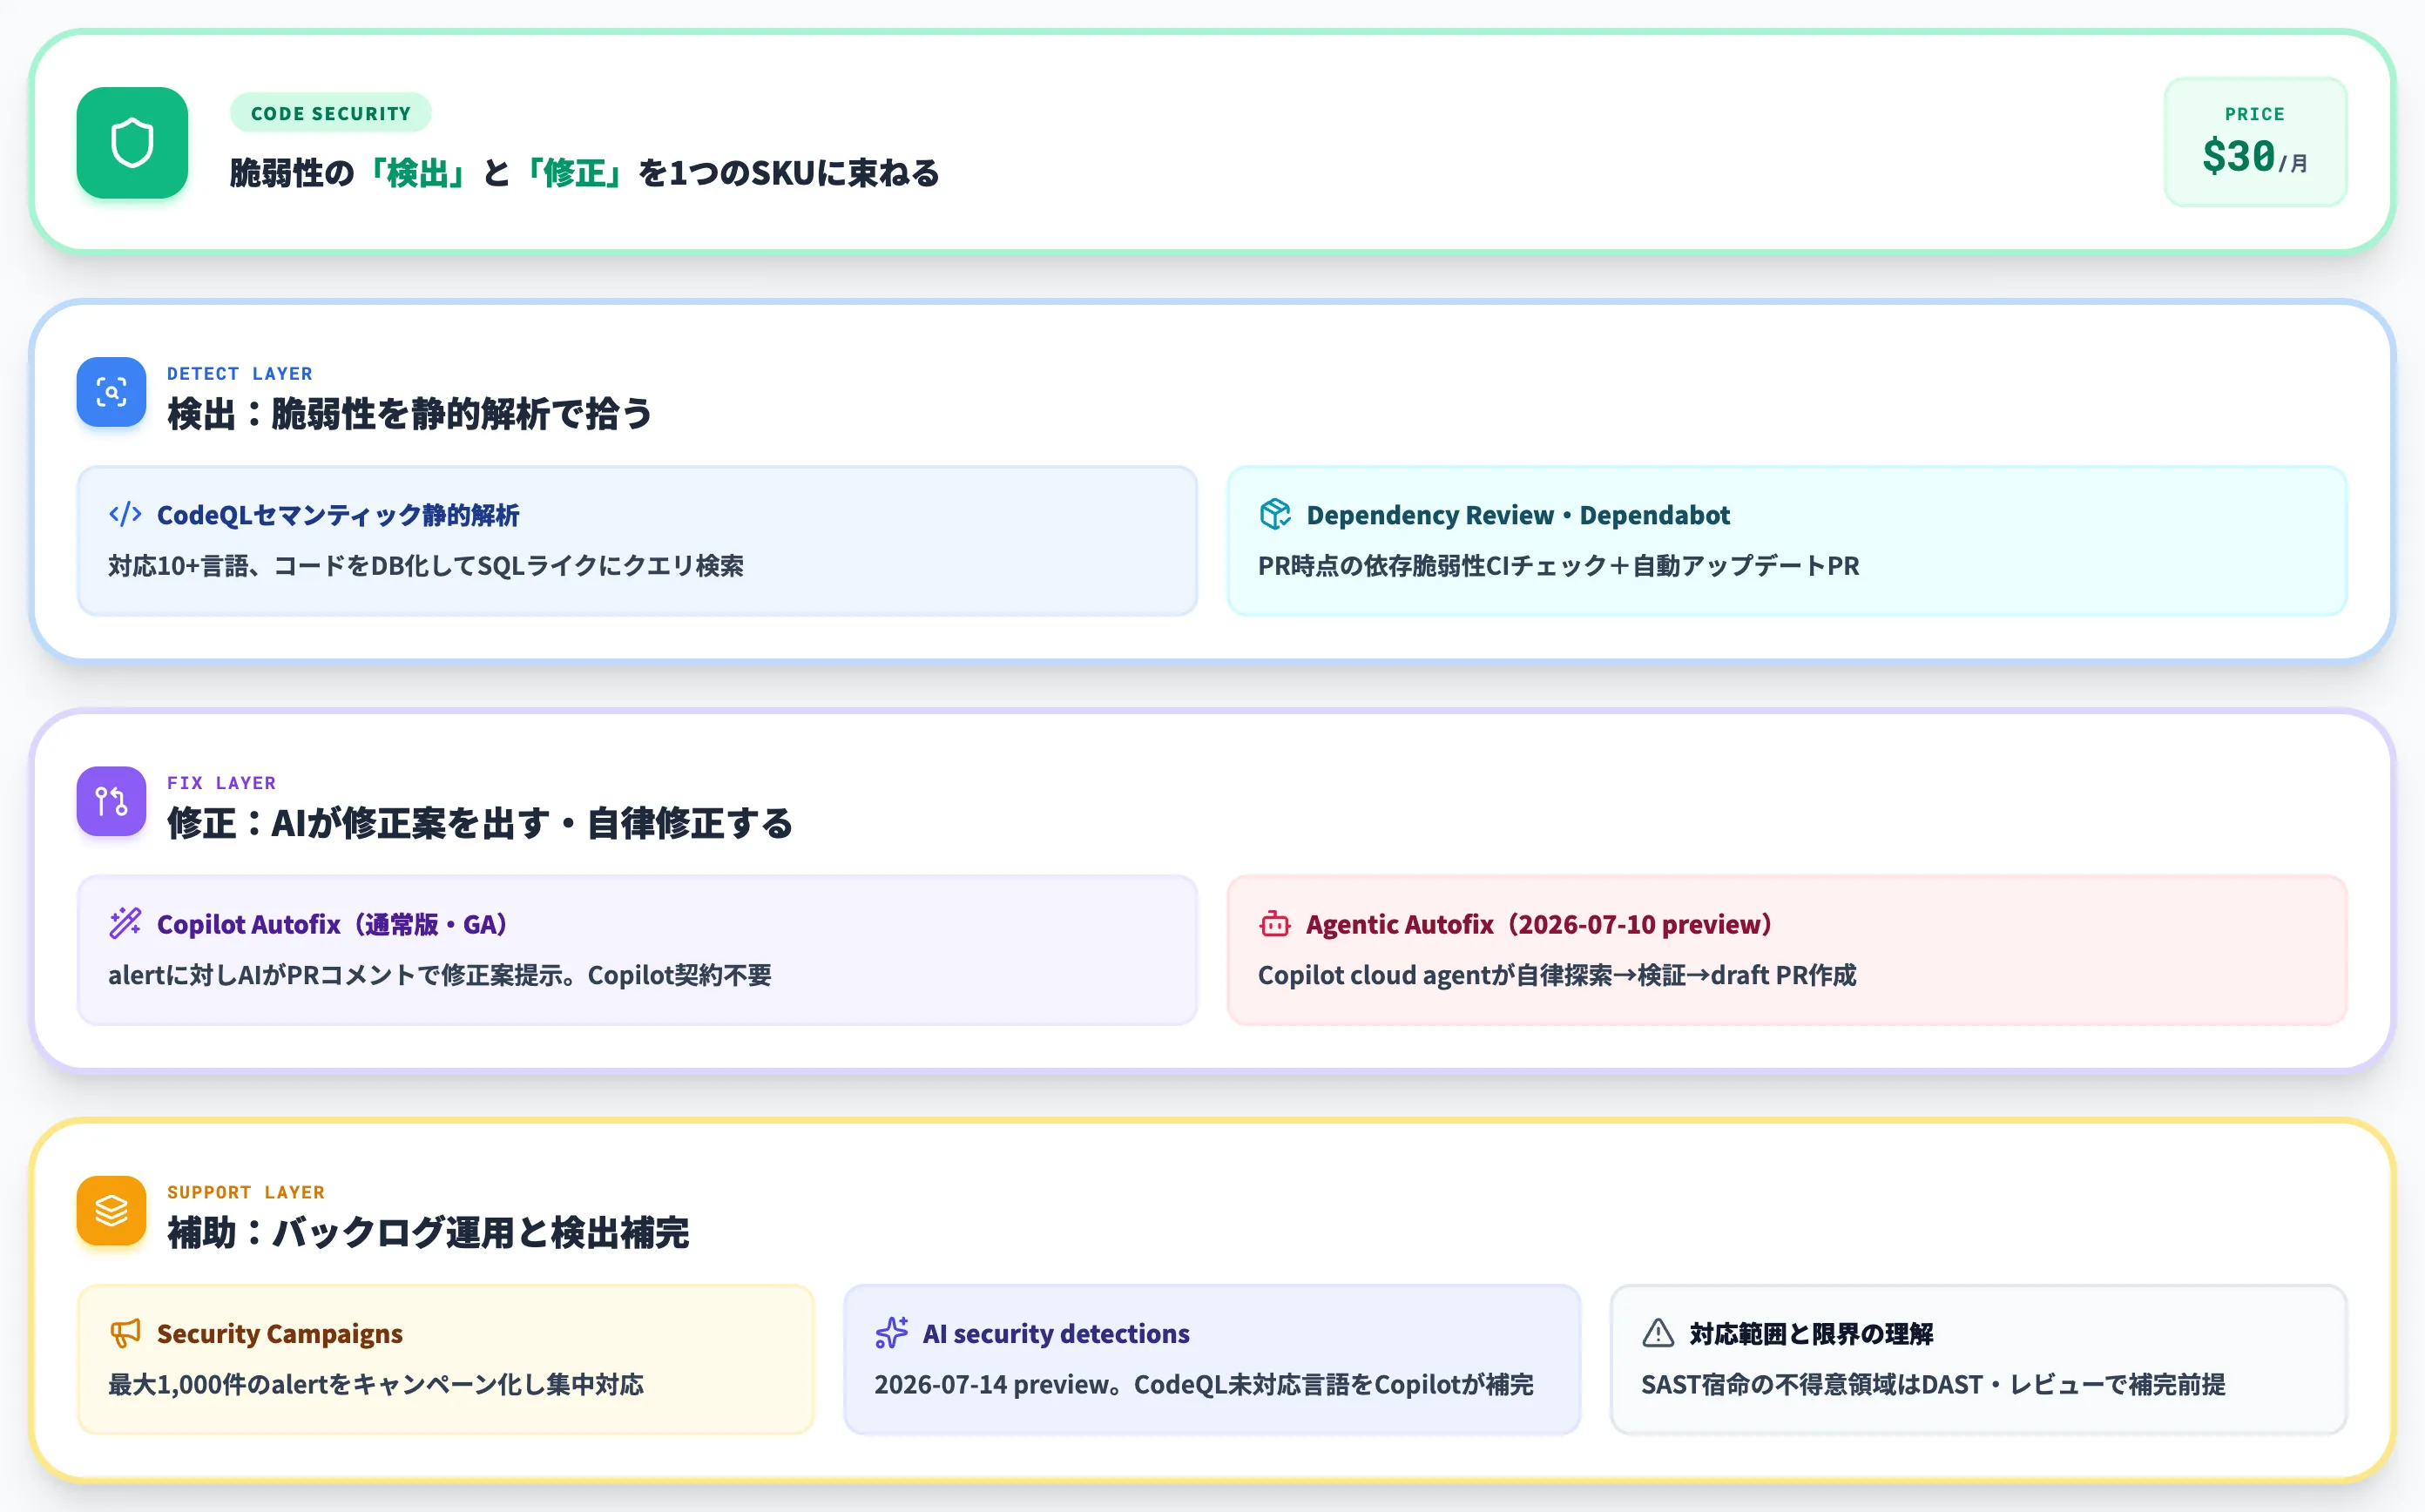2425x1512 pixels.
Task: Click the warning triangle icon beside 対応範囲と限界の理解
Action: pos(1658,1333)
